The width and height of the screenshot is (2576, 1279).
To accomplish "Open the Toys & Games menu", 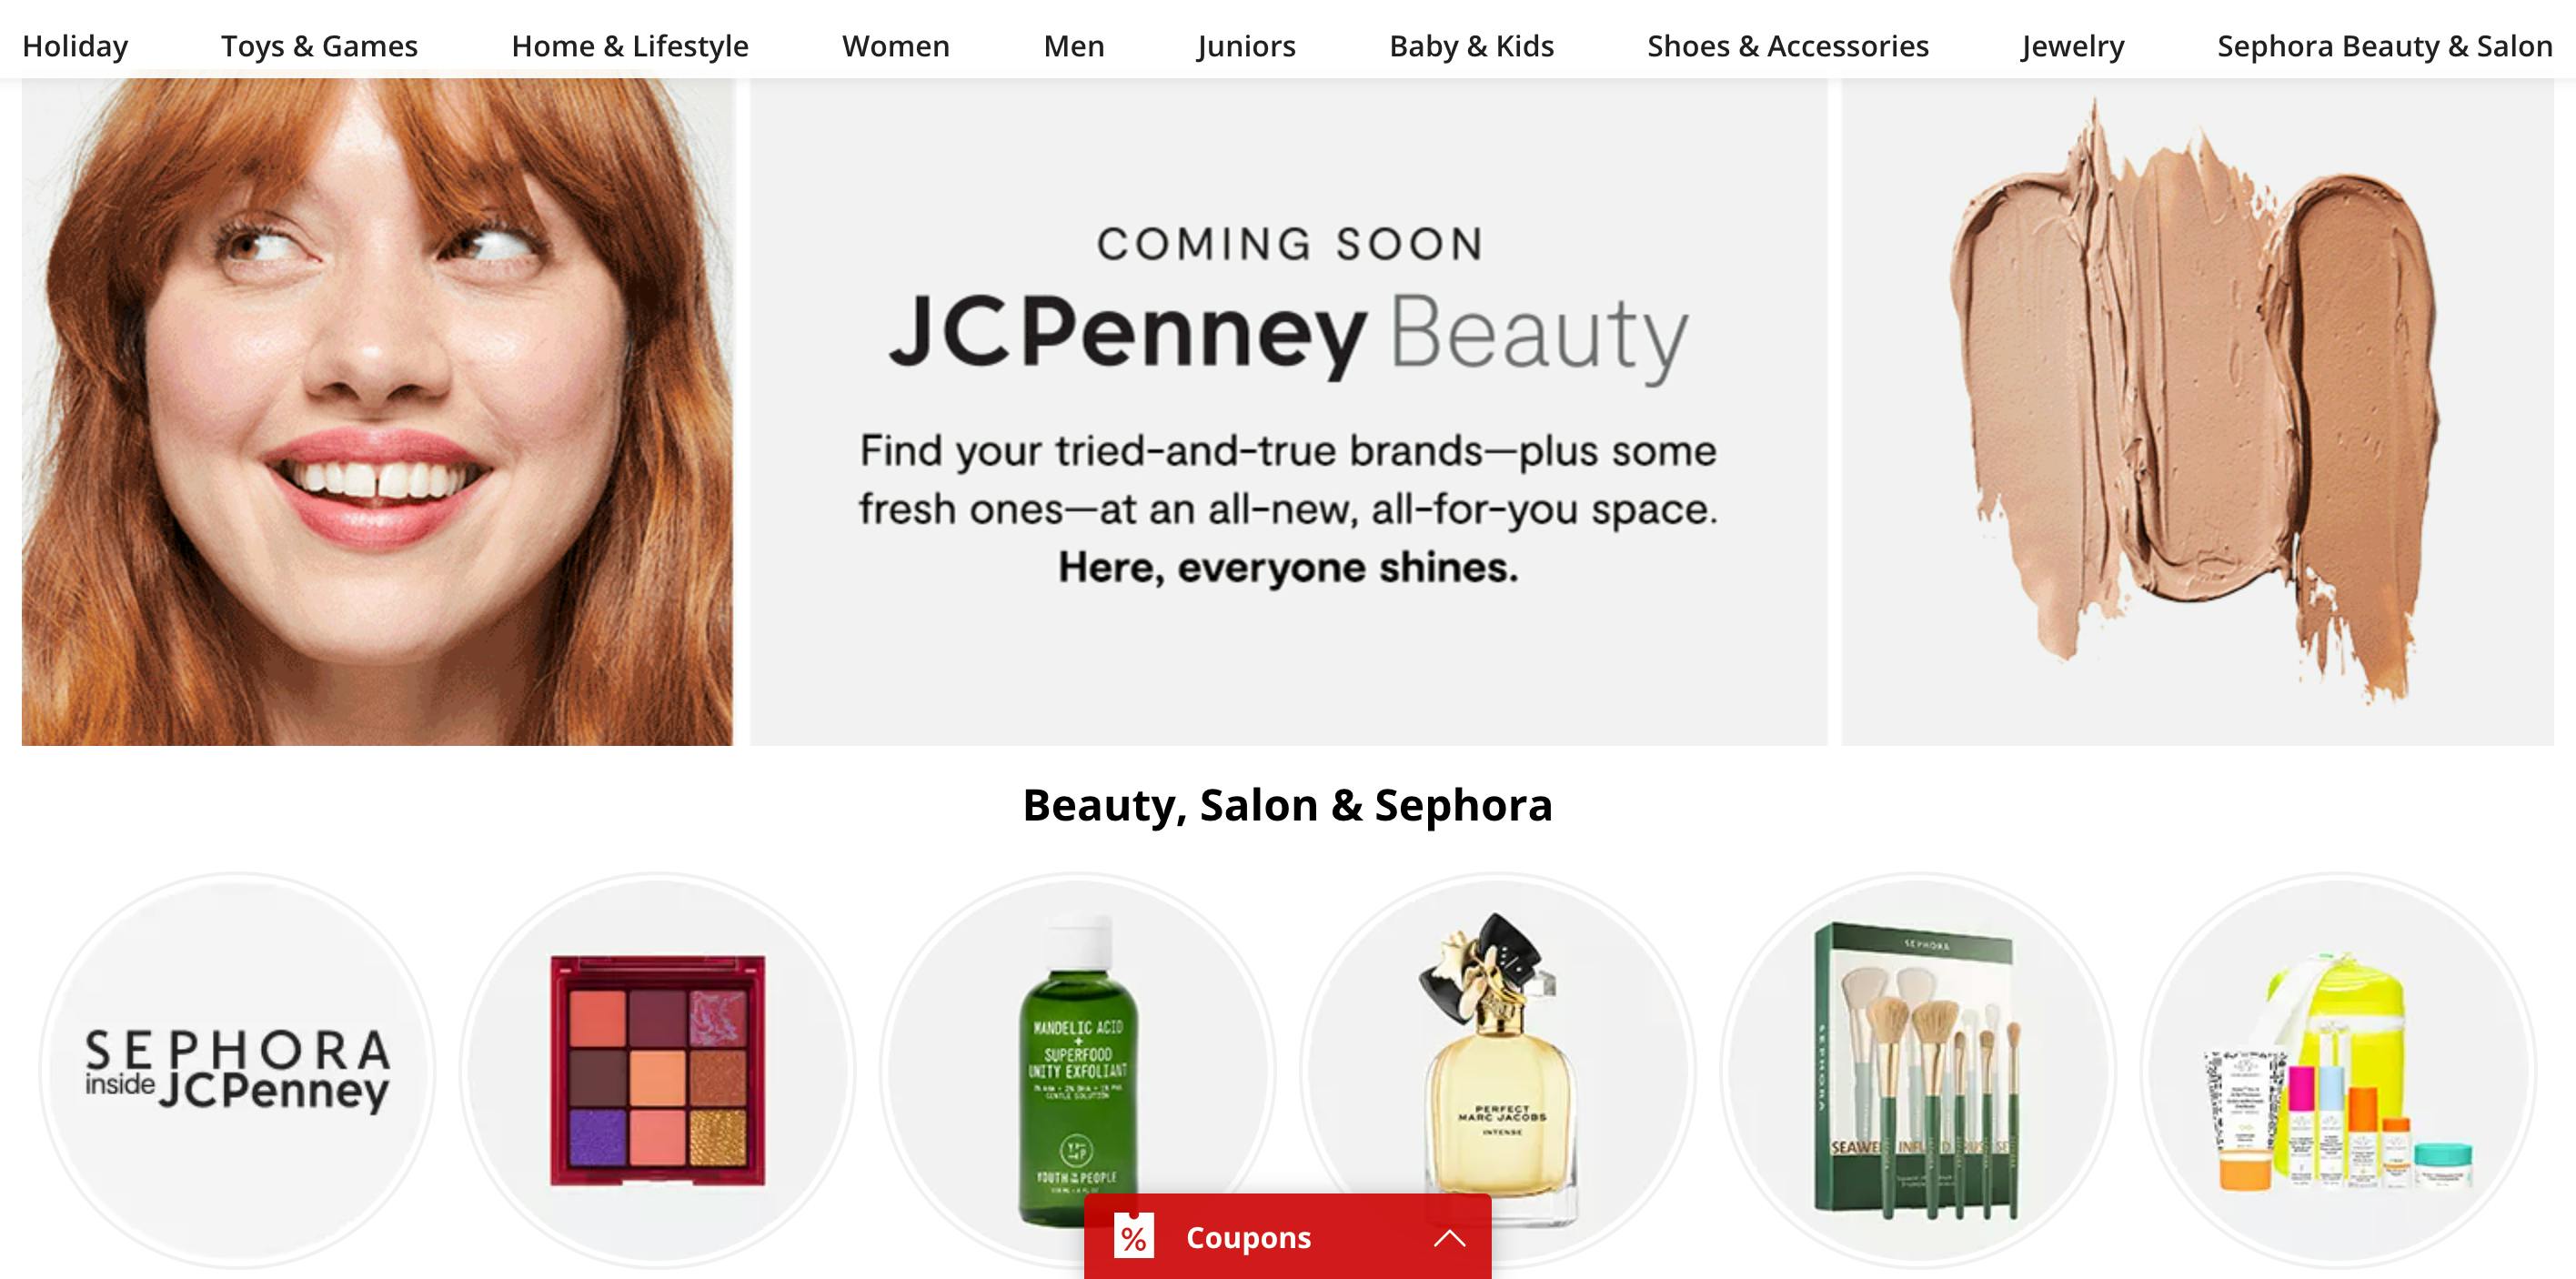I will pos(319,46).
